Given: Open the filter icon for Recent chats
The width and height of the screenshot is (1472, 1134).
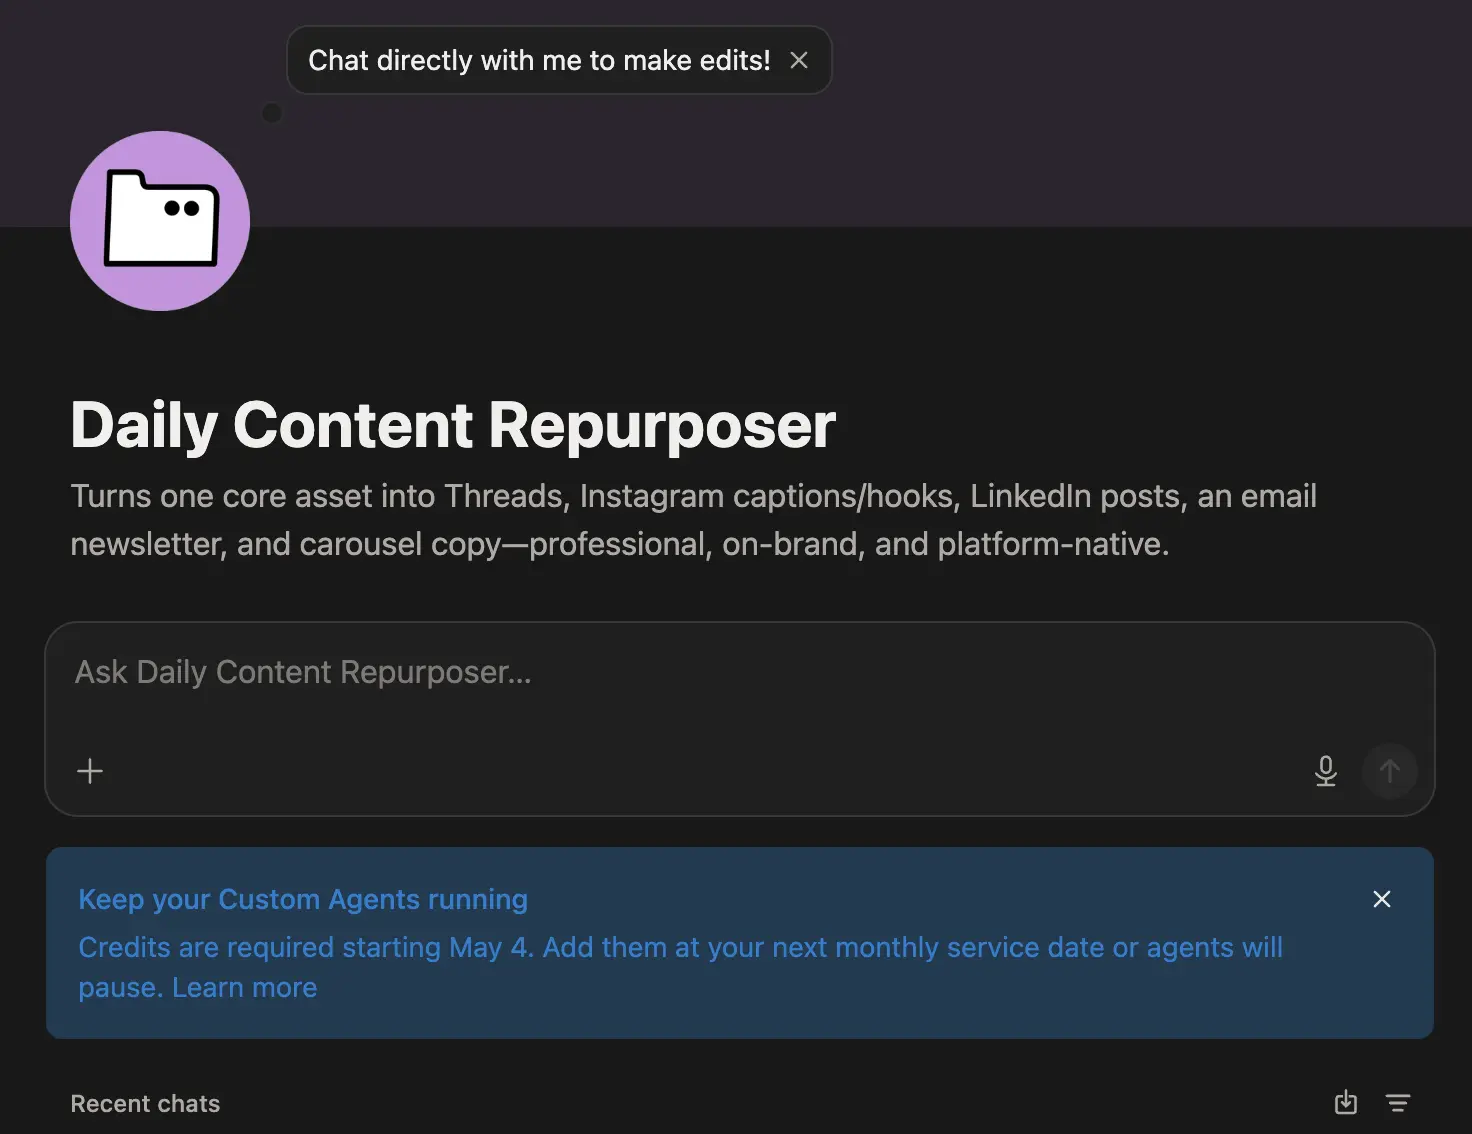Looking at the screenshot, I should click(x=1398, y=1102).
